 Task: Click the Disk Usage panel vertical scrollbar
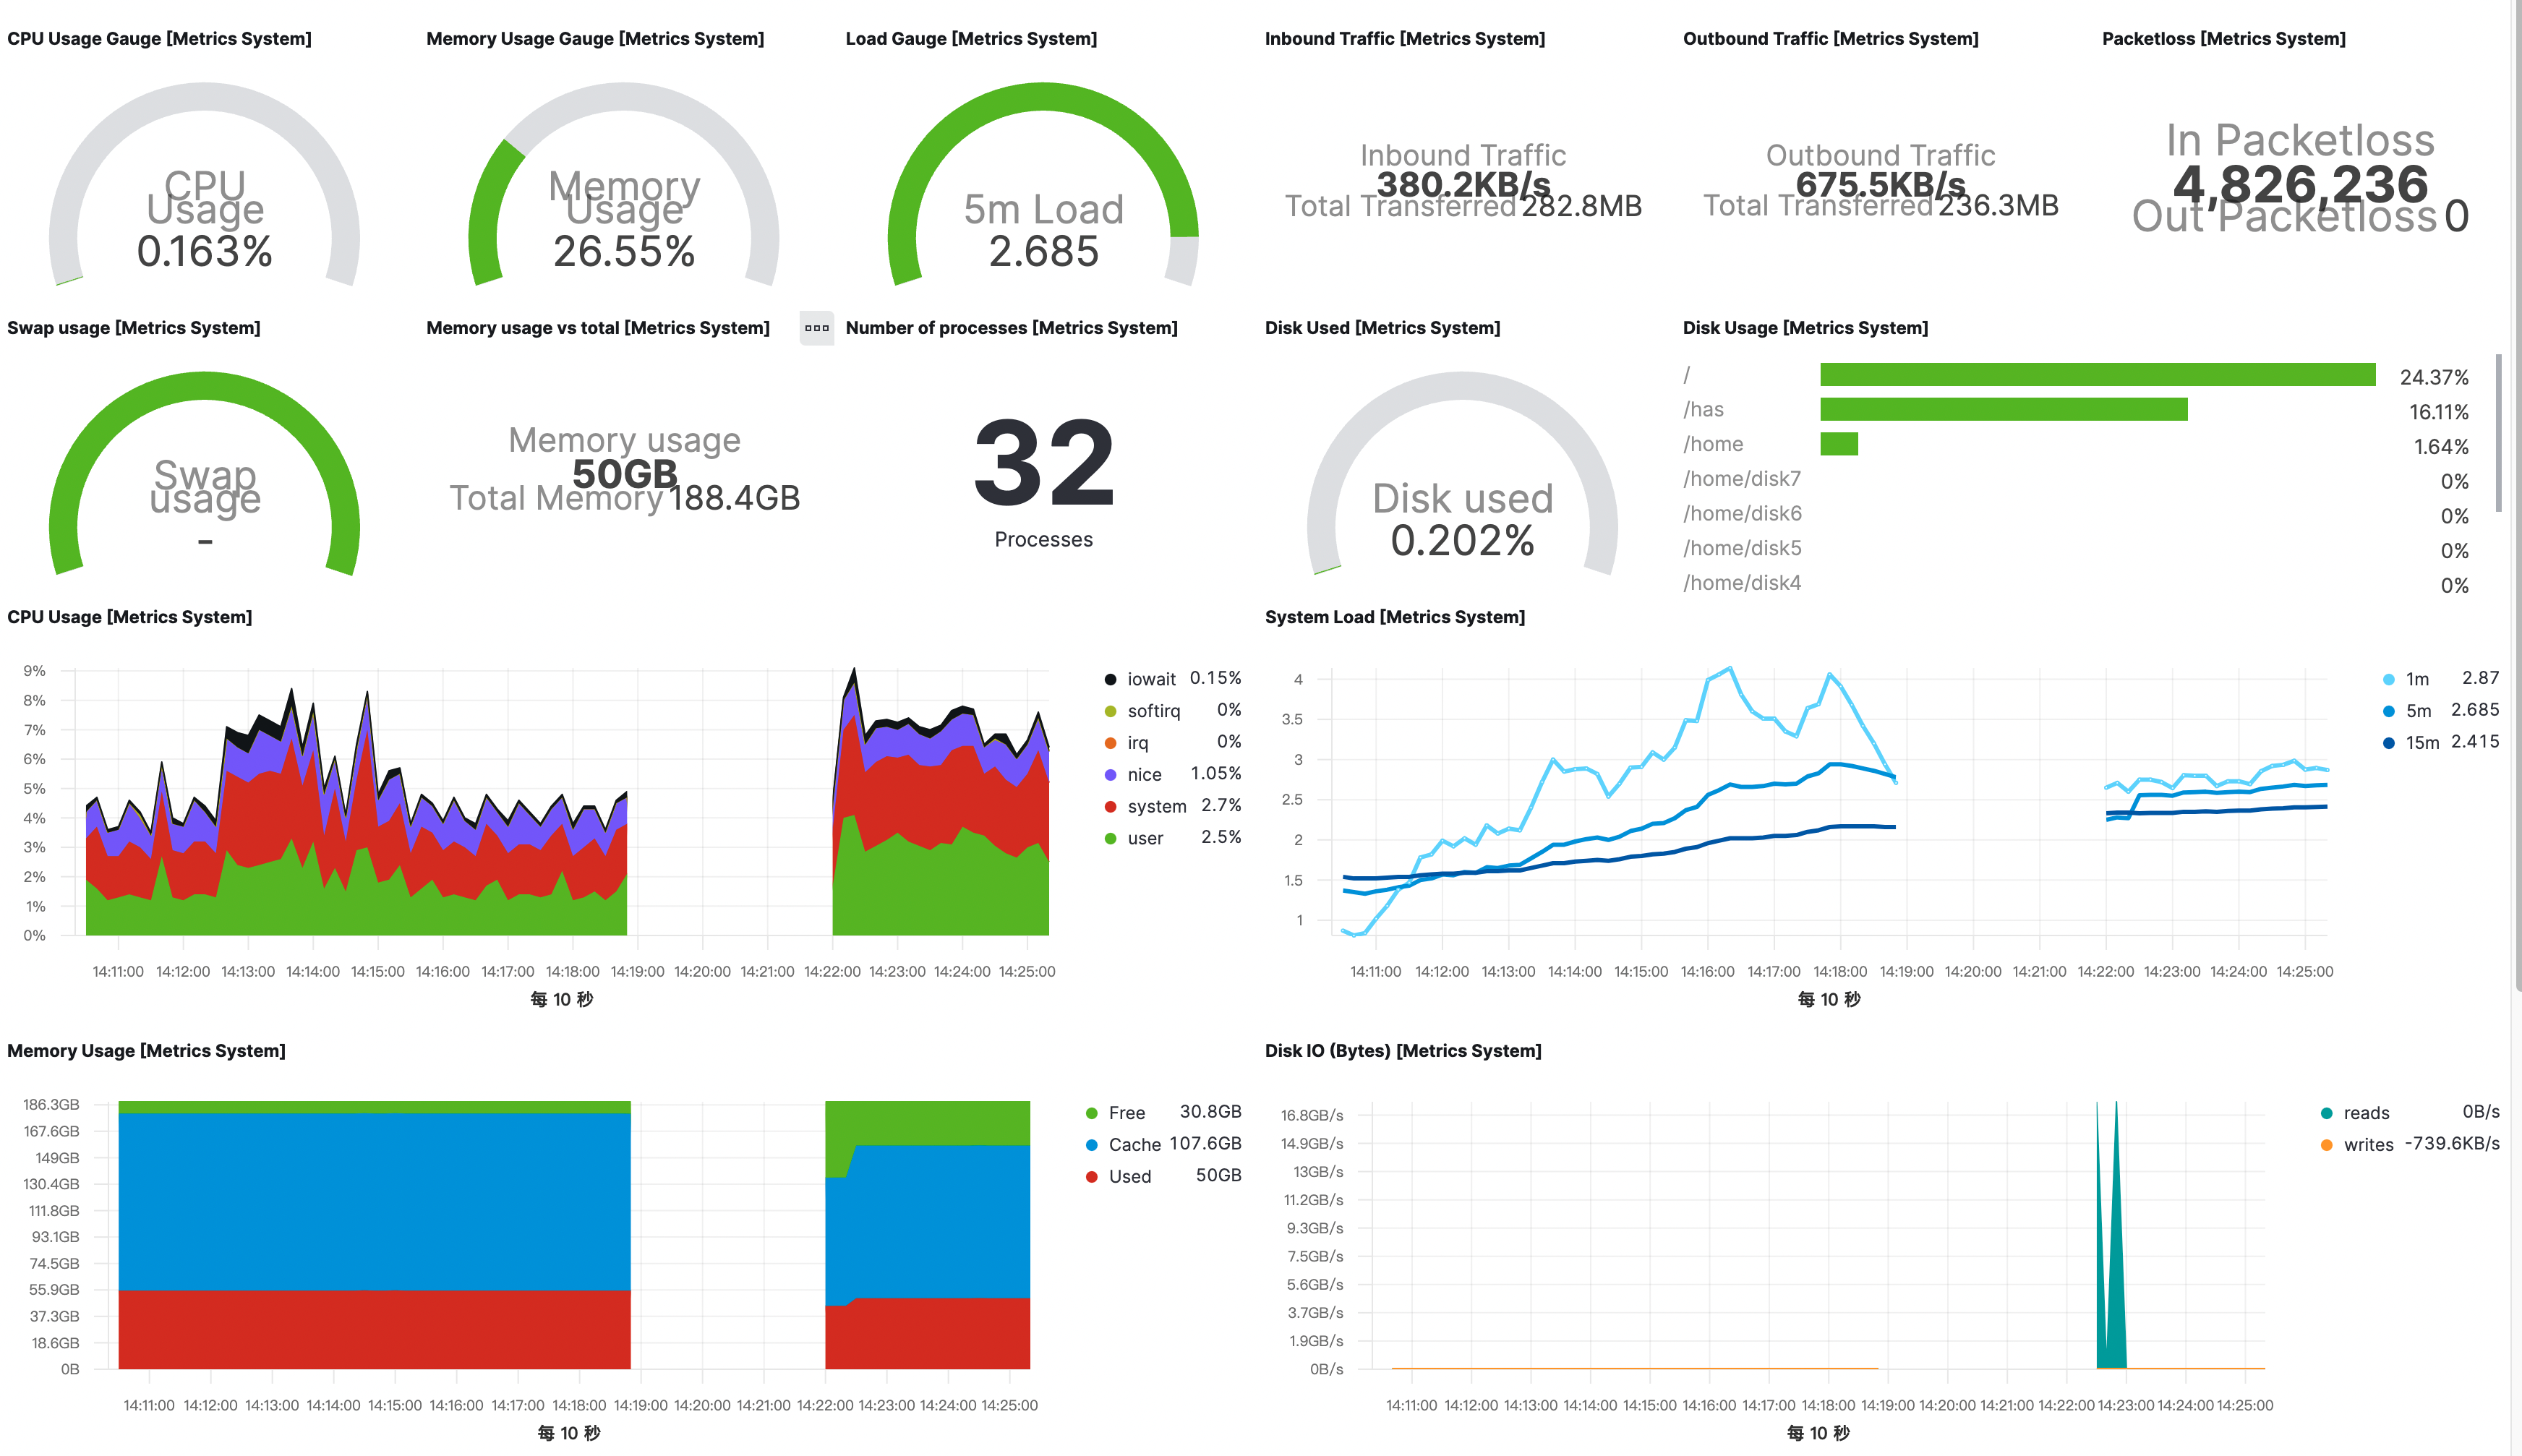2498,432
